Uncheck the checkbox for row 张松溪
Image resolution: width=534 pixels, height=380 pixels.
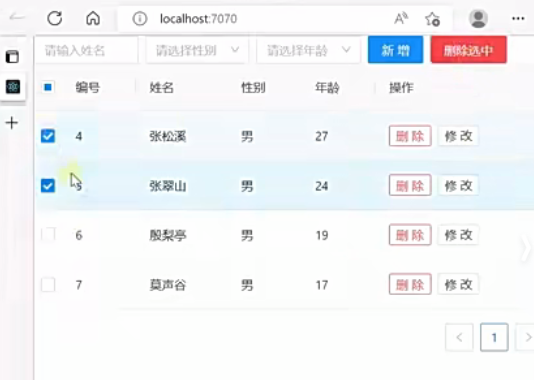pos(48,136)
